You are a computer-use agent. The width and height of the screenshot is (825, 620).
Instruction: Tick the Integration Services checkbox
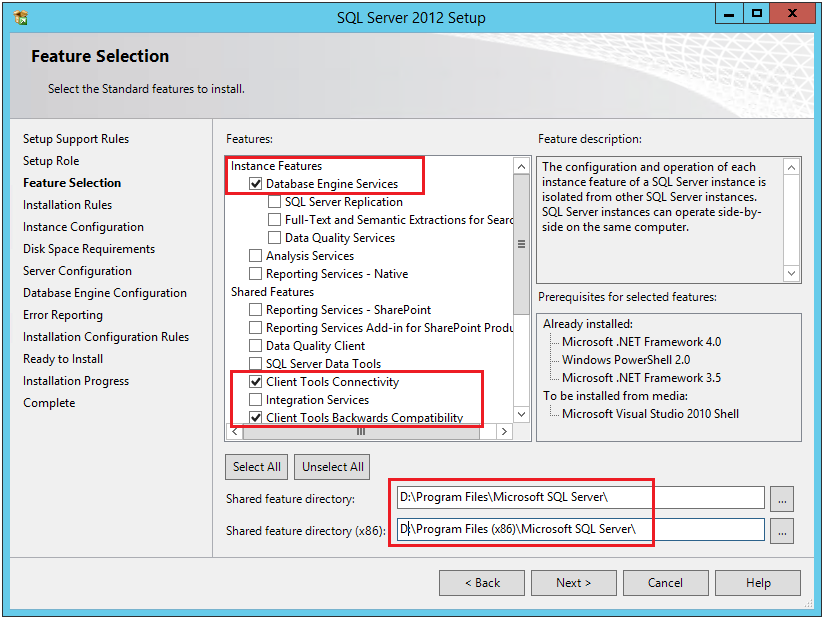(256, 399)
